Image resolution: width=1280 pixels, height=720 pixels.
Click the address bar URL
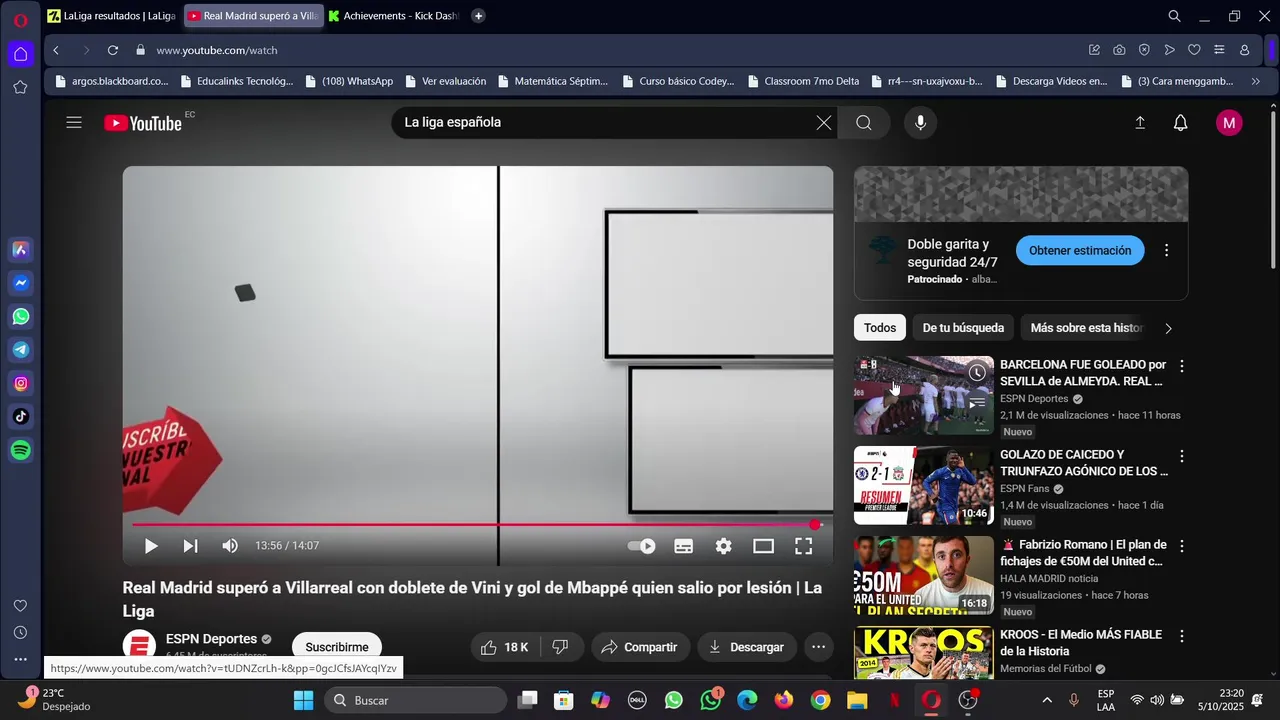click(217, 50)
